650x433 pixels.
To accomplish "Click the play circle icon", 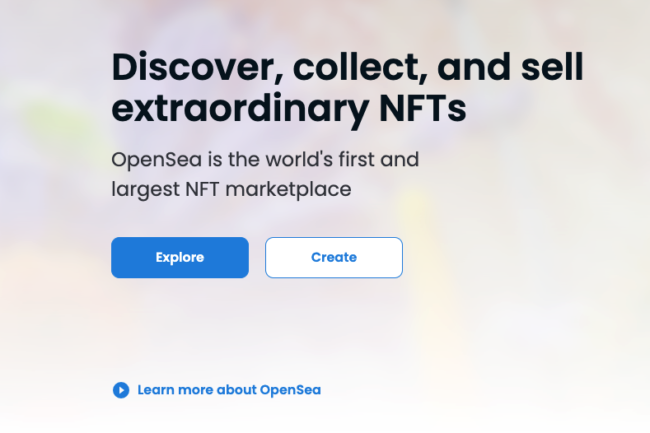I will click(121, 390).
